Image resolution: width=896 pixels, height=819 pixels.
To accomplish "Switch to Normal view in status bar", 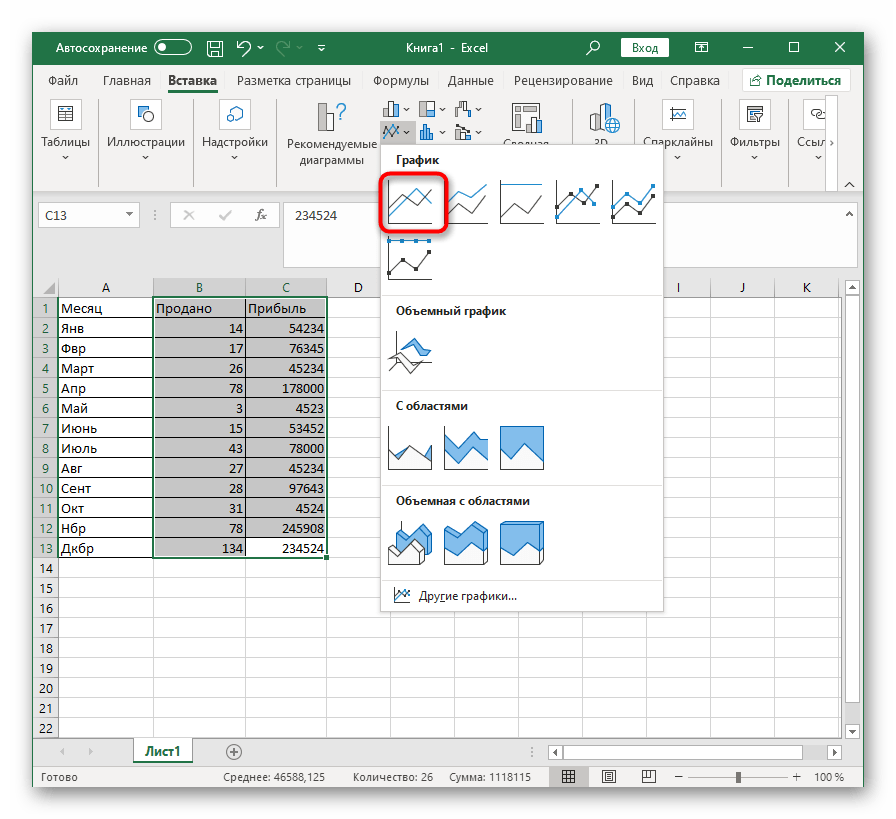I will (568, 777).
